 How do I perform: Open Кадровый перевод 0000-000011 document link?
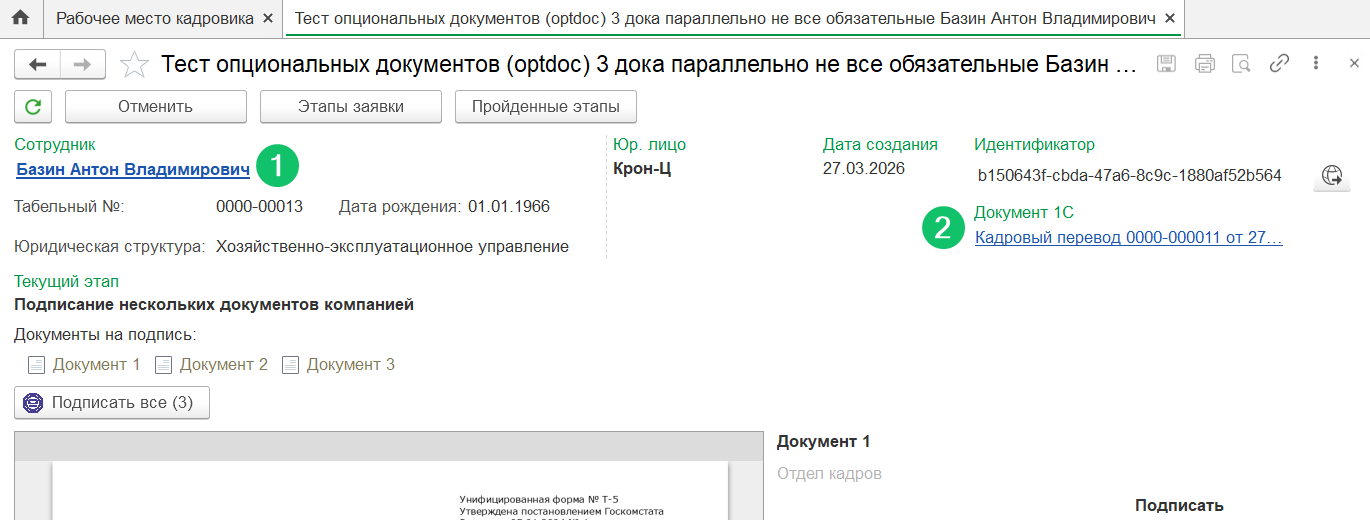click(1128, 238)
